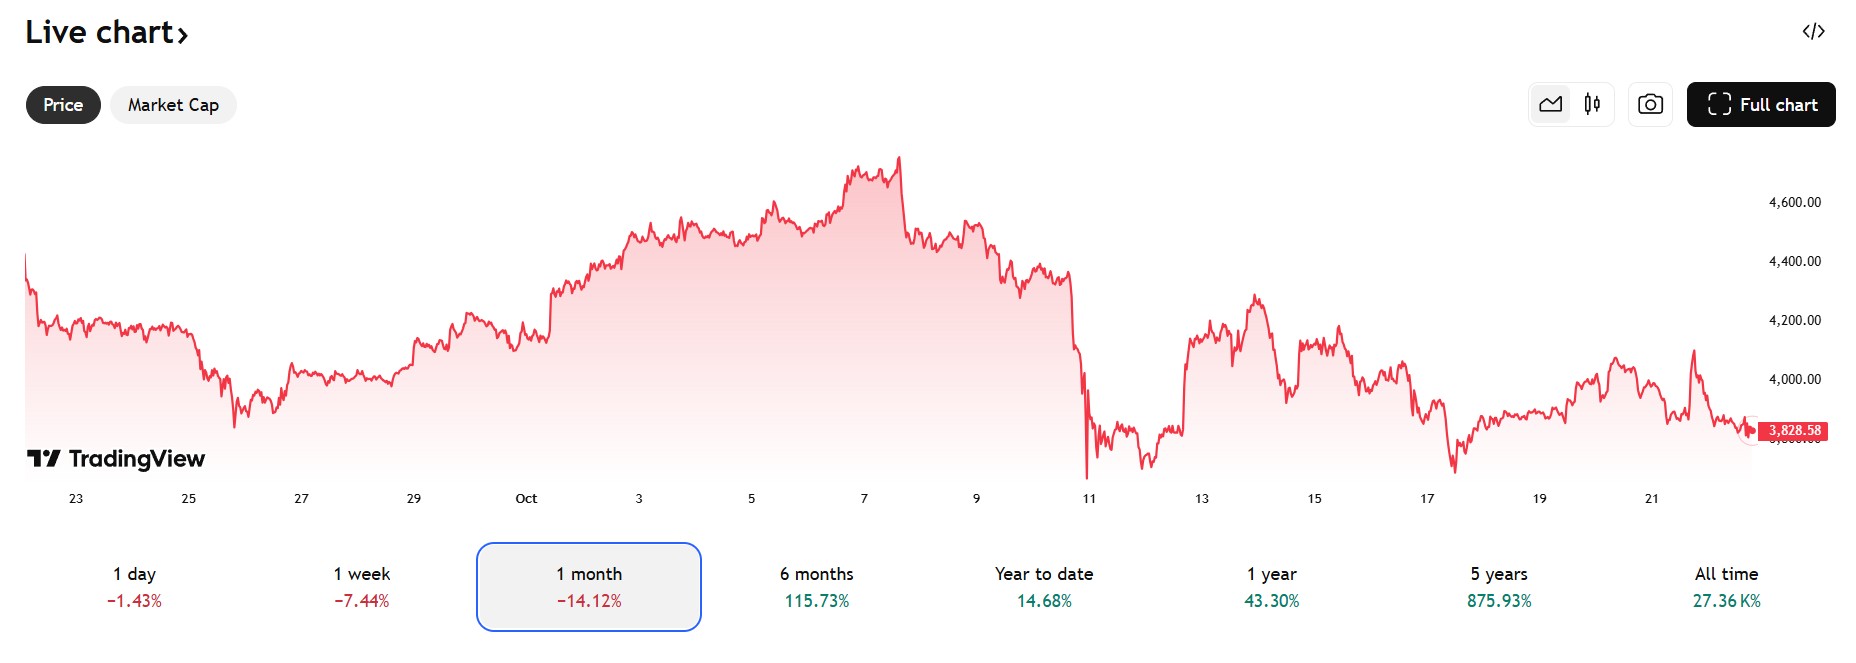Click the 3,828.58 current price label

pos(1794,431)
